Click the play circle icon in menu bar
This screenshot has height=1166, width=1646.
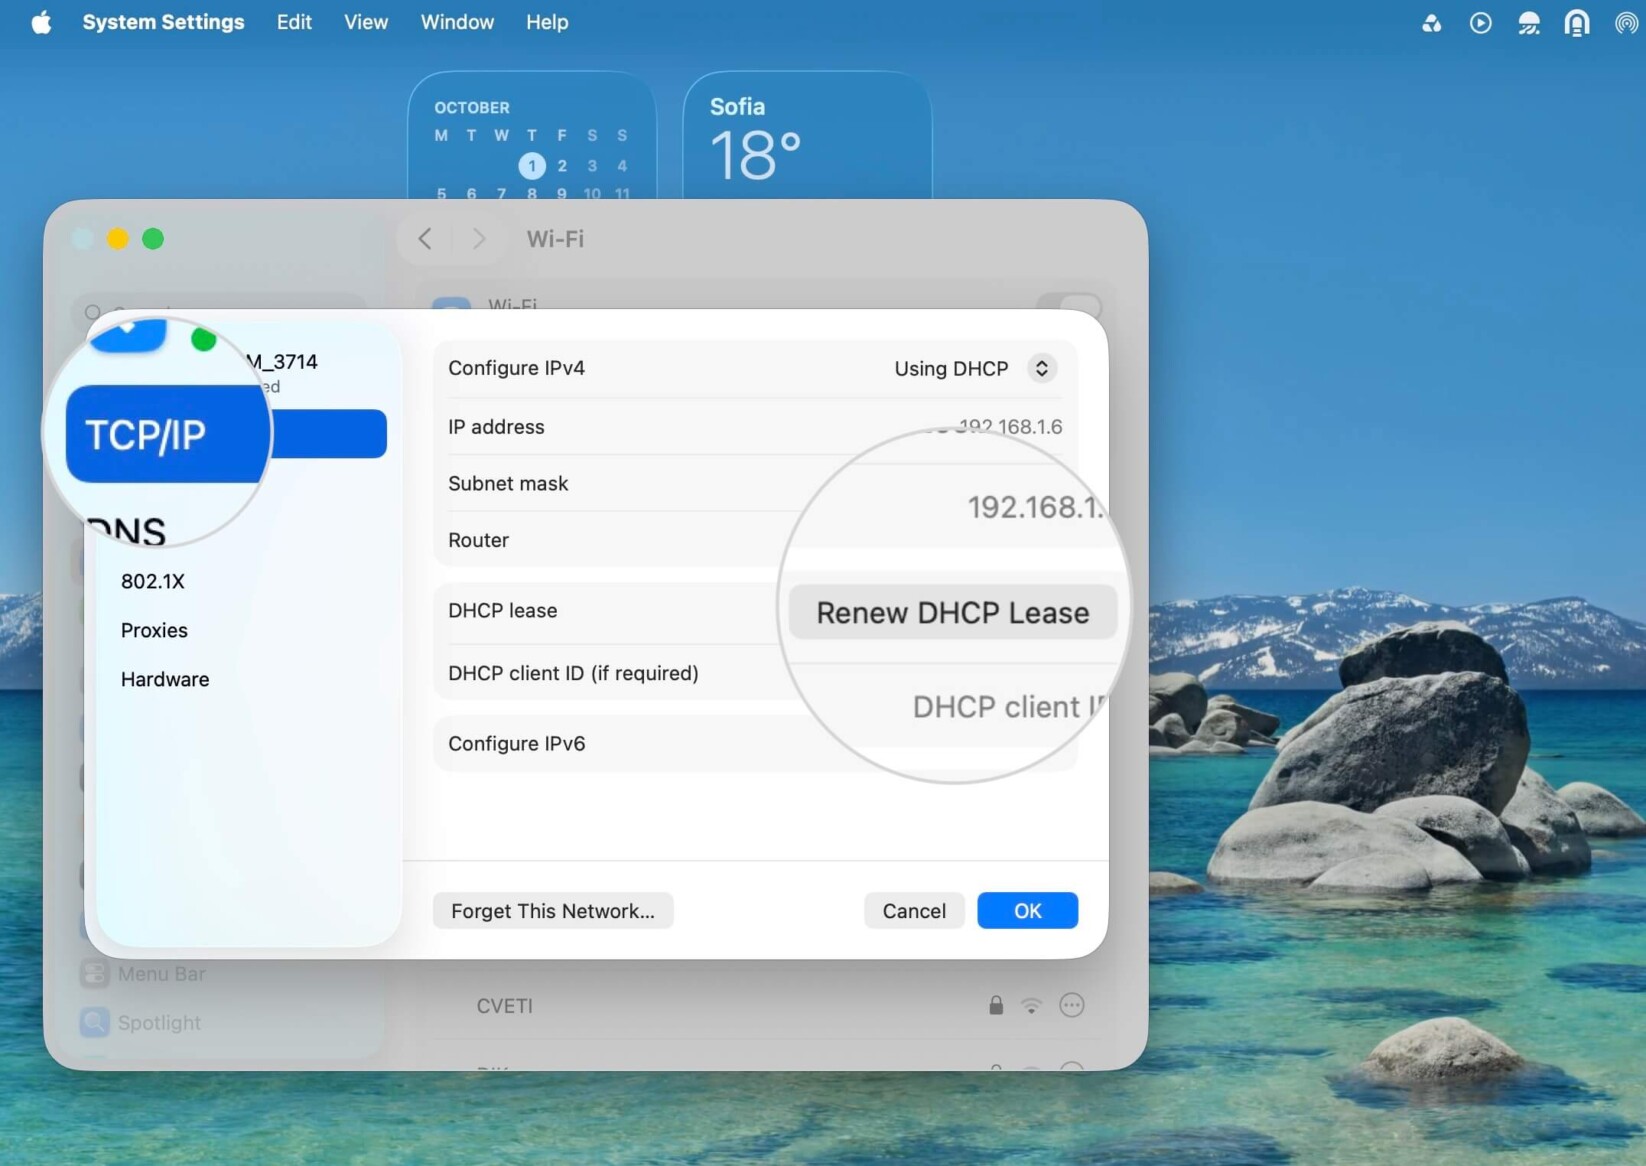[x=1480, y=23]
